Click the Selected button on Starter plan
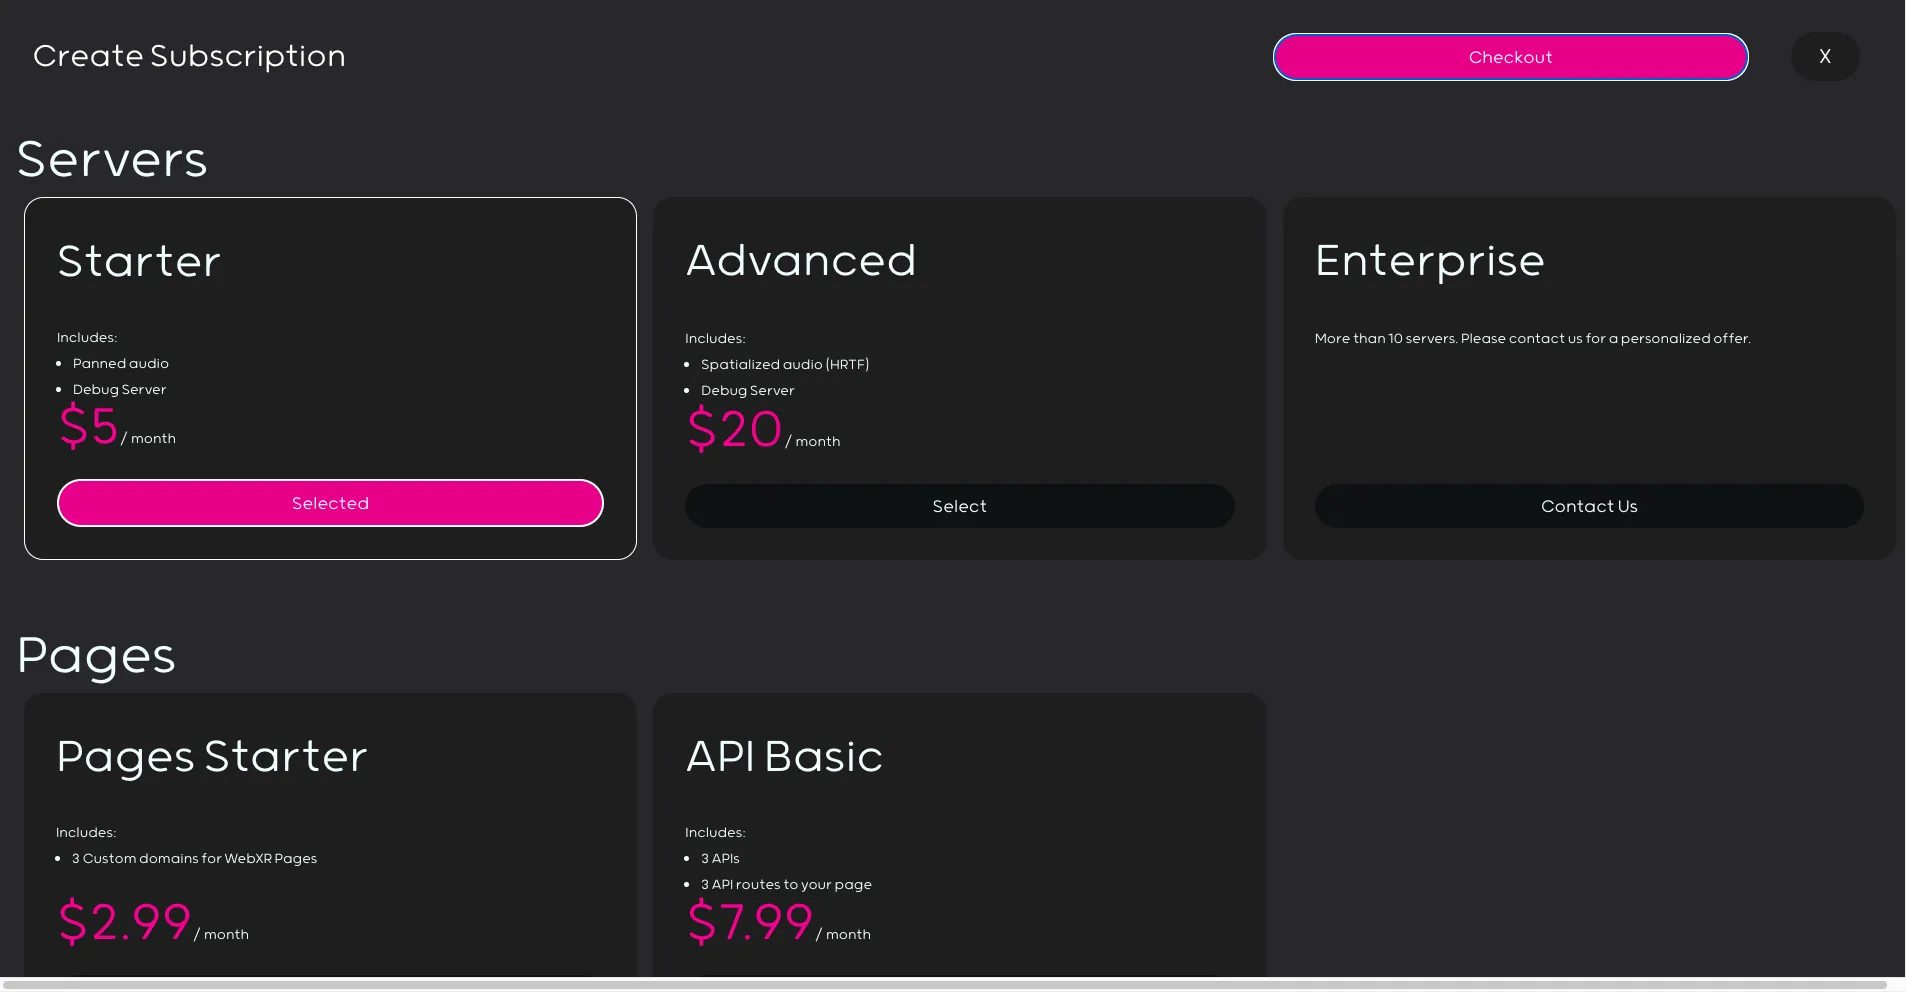1906x992 pixels. point(330,503)
